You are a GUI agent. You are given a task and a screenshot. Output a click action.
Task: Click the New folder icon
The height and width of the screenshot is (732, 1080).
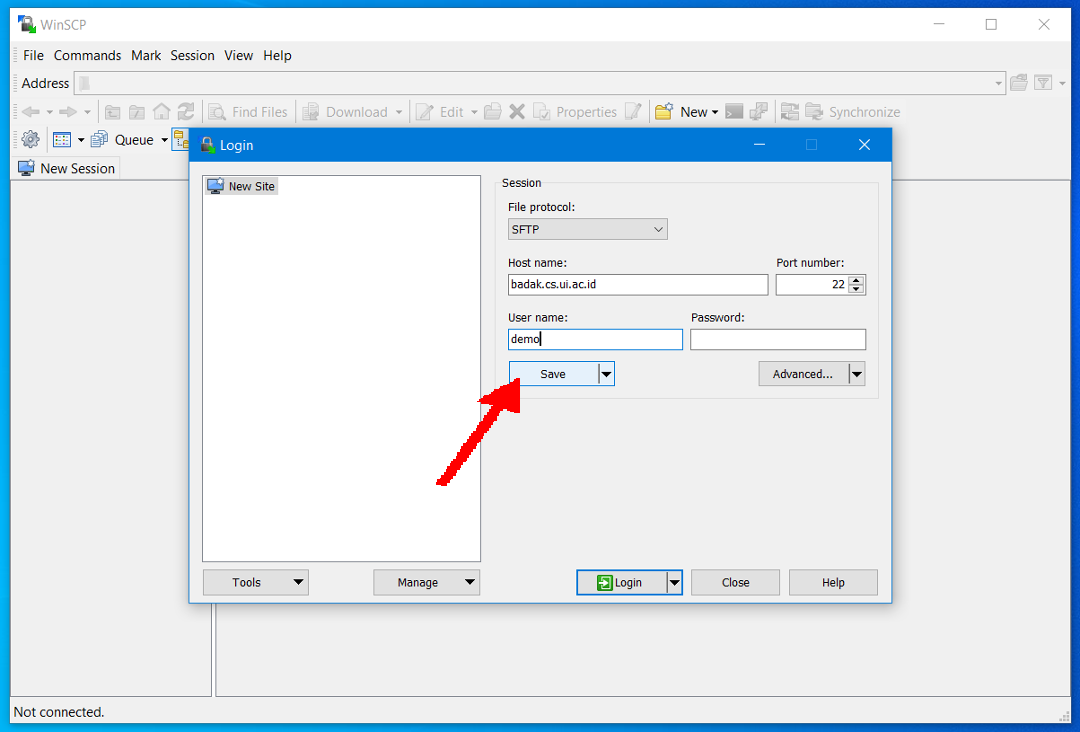click(664, 112)
